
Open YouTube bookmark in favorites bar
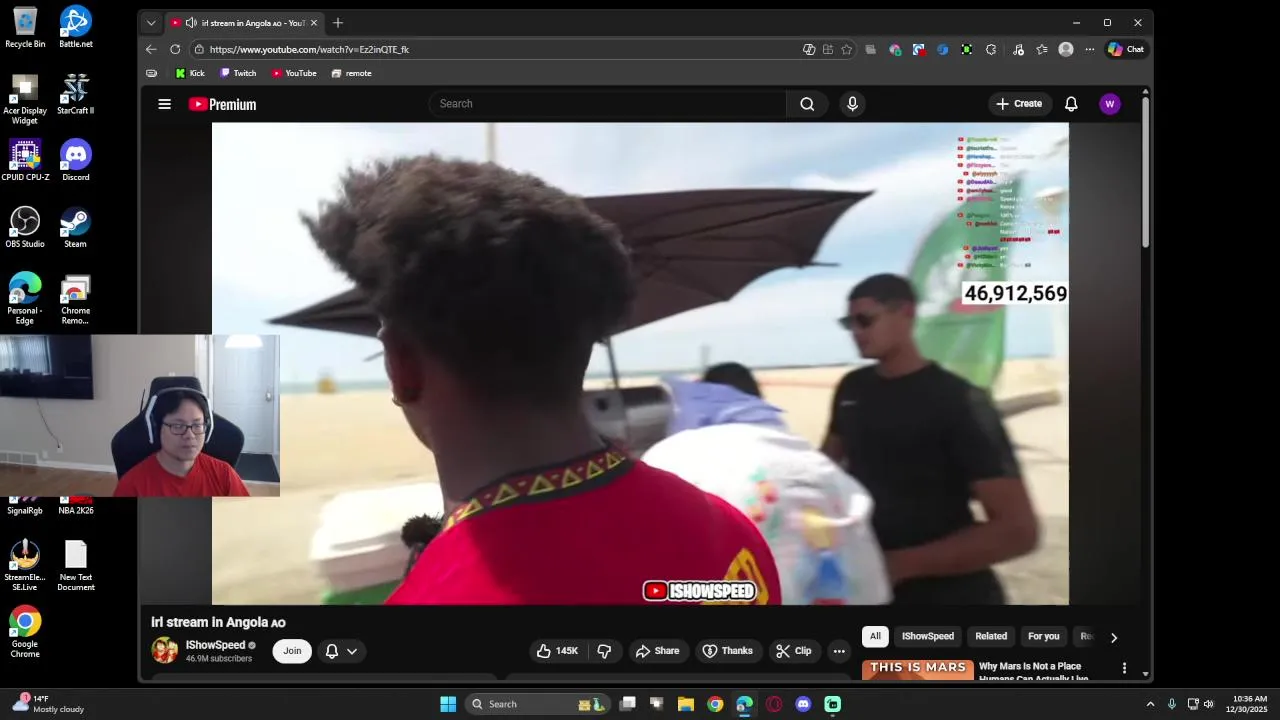[294, 73]
